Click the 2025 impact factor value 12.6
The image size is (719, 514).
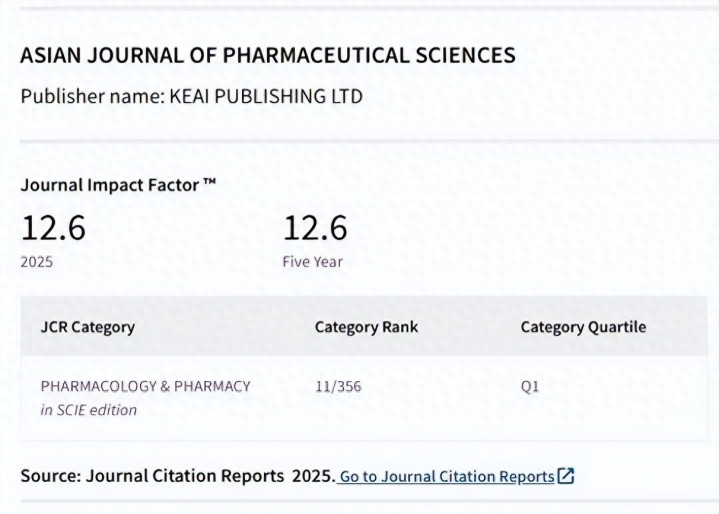click(53, 228)
